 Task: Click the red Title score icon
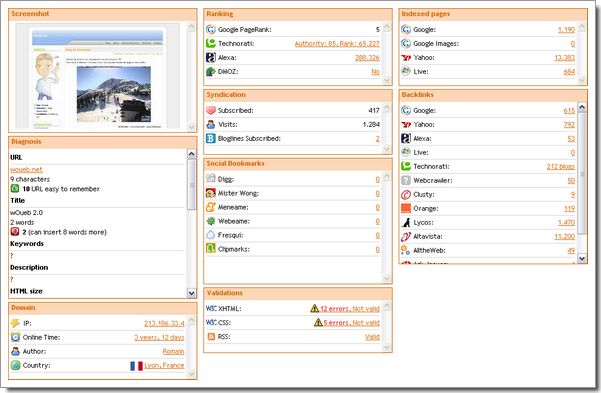click(x=15, y=232)
